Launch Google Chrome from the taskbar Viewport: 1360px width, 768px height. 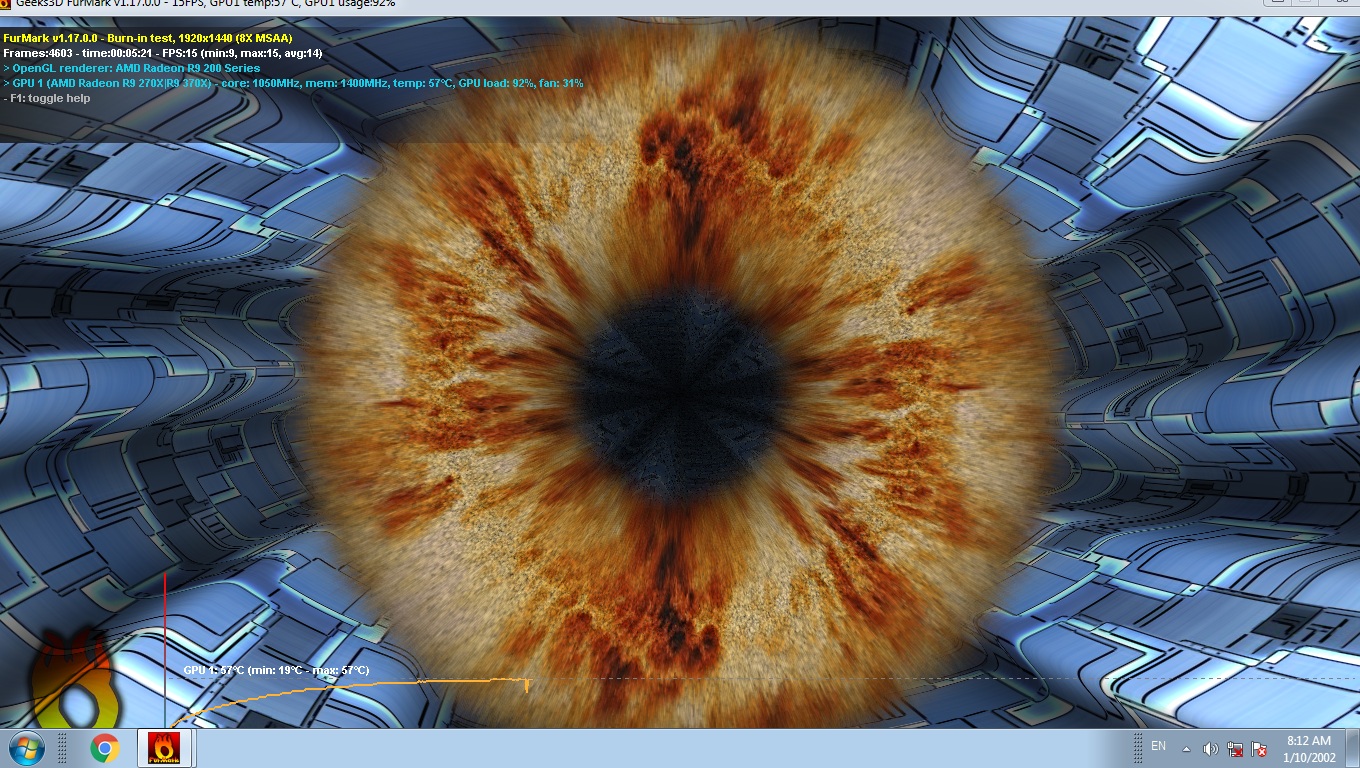tap(105, 748)
